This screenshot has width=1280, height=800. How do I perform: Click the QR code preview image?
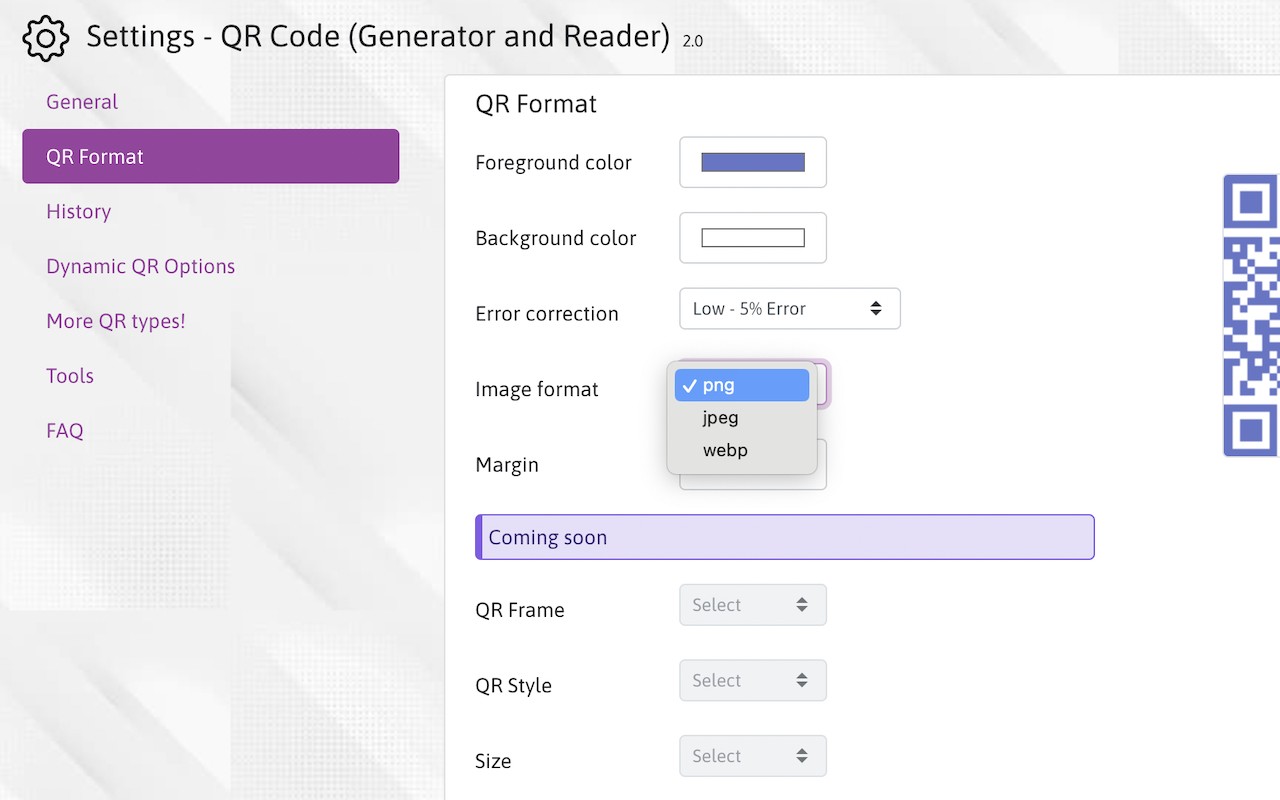click(1251, 315)
